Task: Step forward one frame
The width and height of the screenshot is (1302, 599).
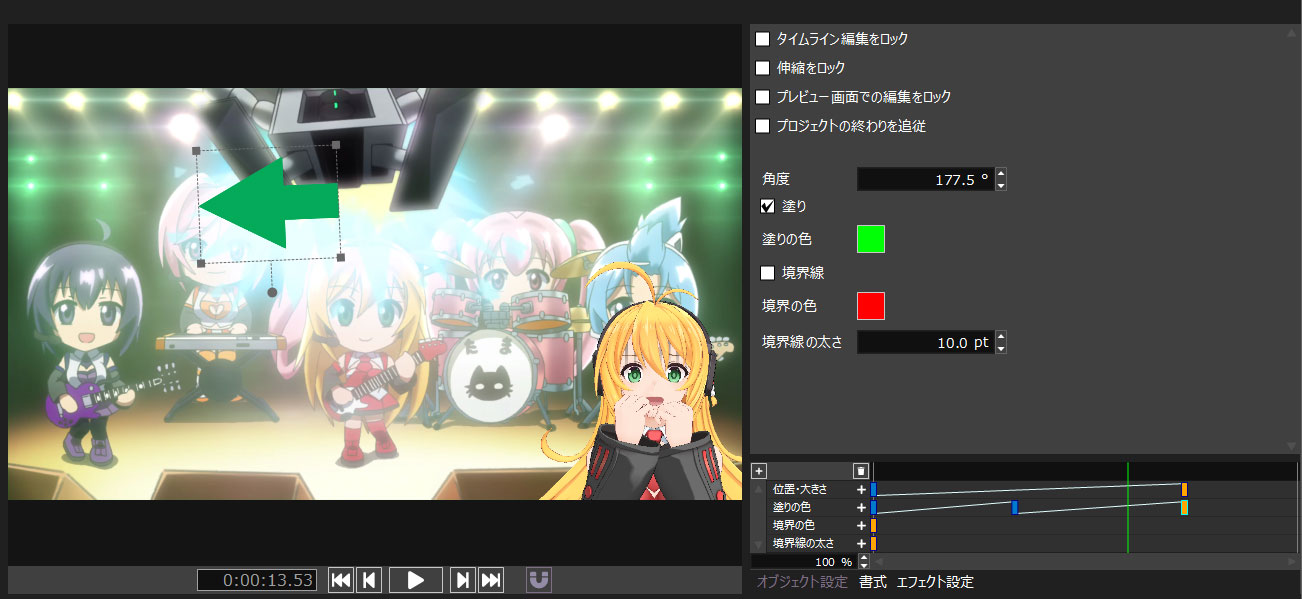Action: [x=463, y=580]
